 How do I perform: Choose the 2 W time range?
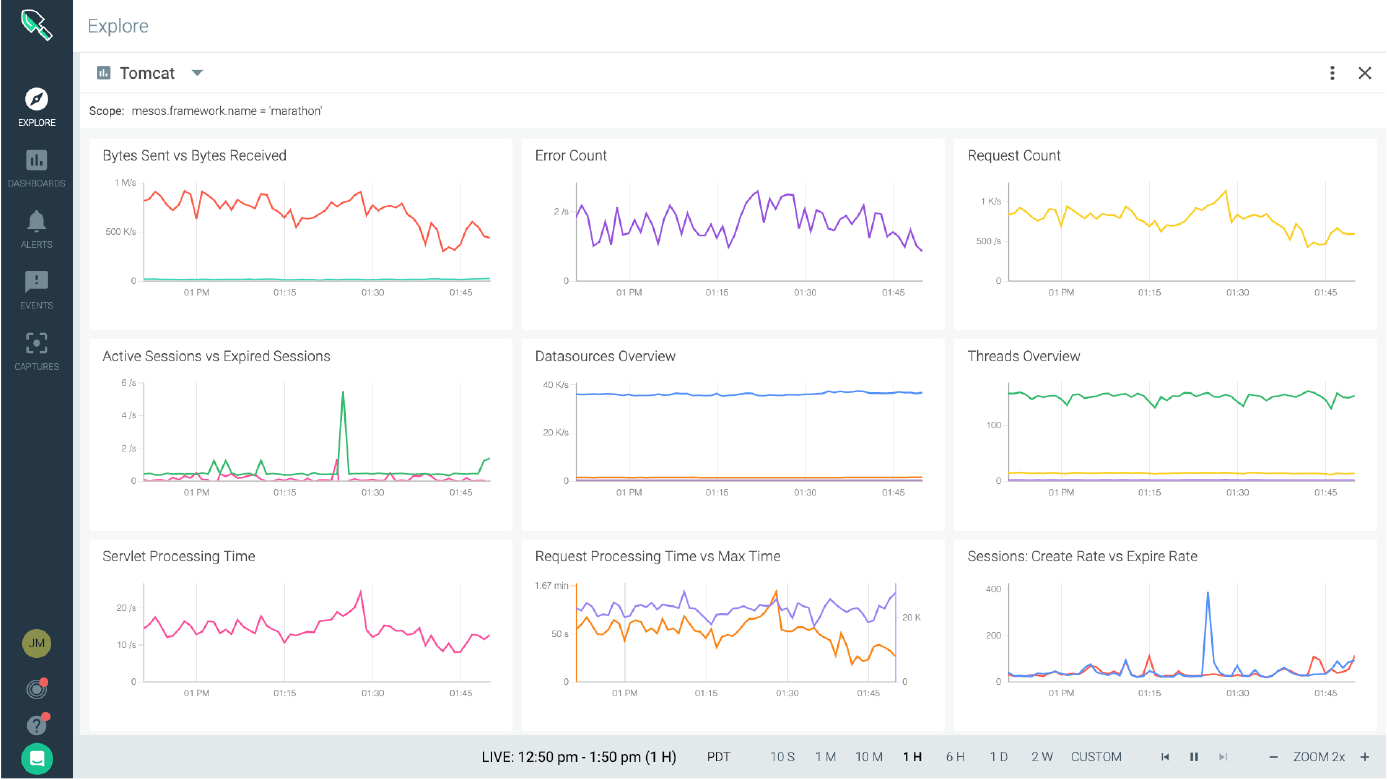point(1041,757)
